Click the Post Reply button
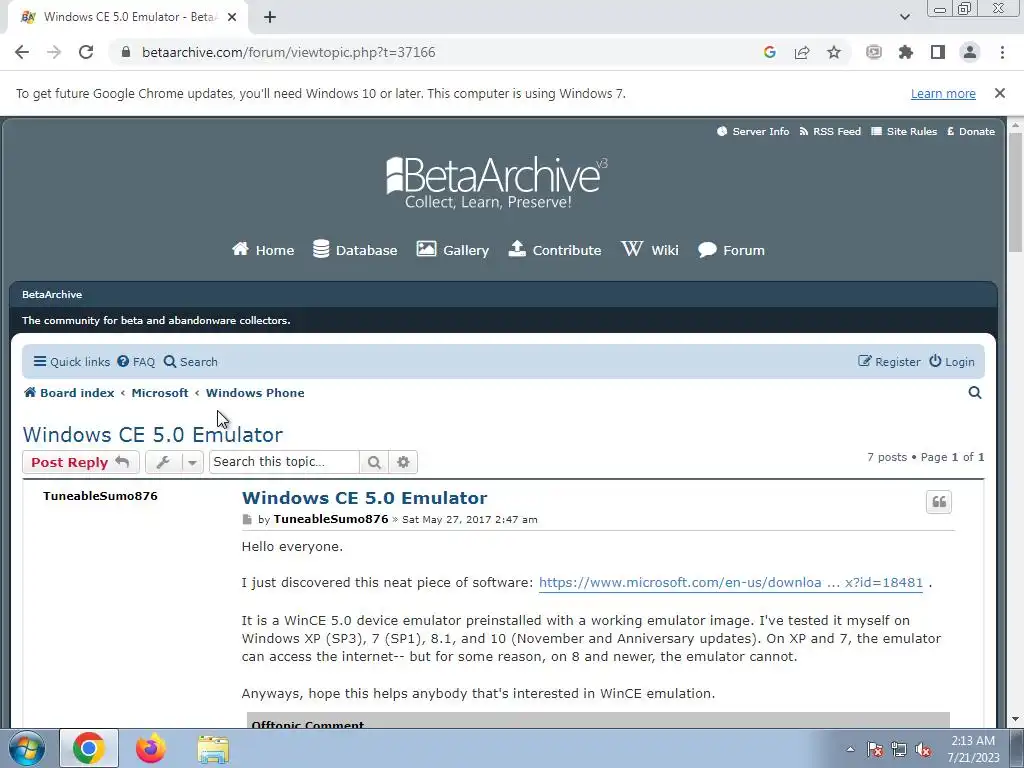Viewport: 1024px width, 768px height. 80,462
